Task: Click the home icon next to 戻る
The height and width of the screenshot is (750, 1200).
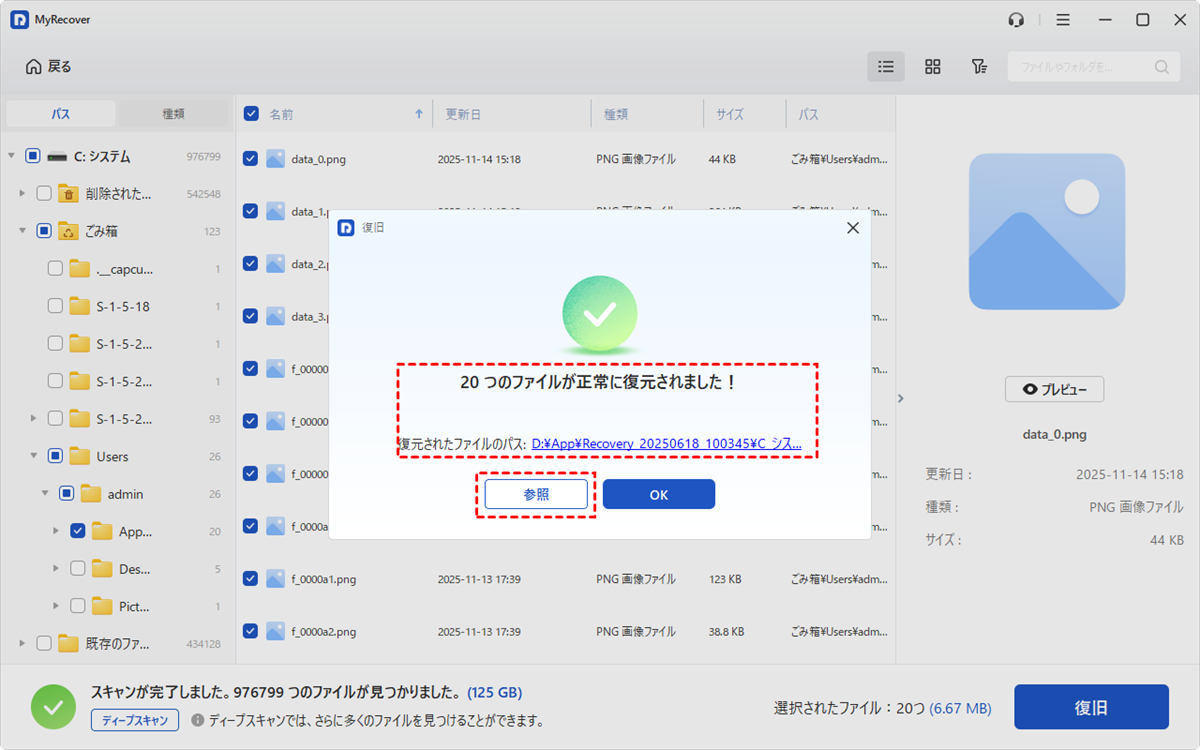Action: click(34, 67)
